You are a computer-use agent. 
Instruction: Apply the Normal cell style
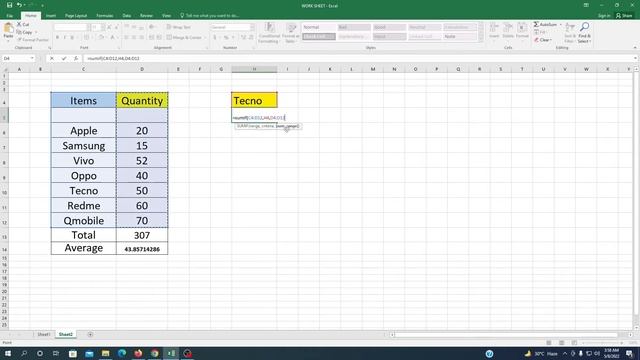pos(319,27)
